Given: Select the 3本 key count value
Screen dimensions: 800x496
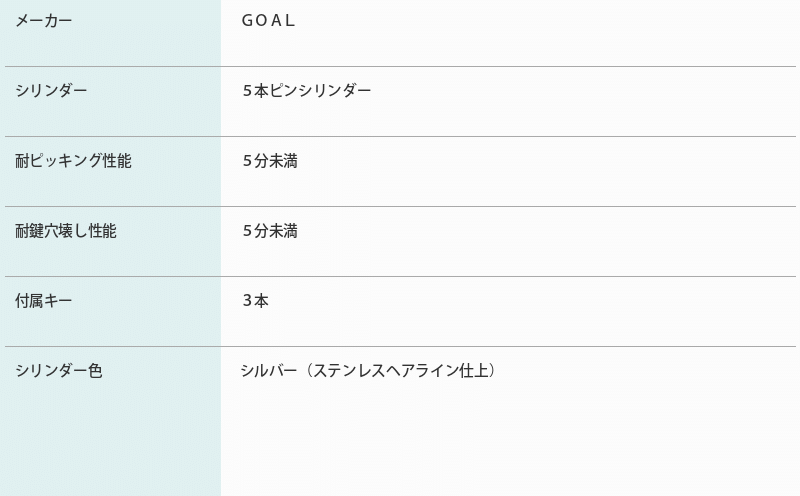Looking at the screenshot, I should click(256, 301).
